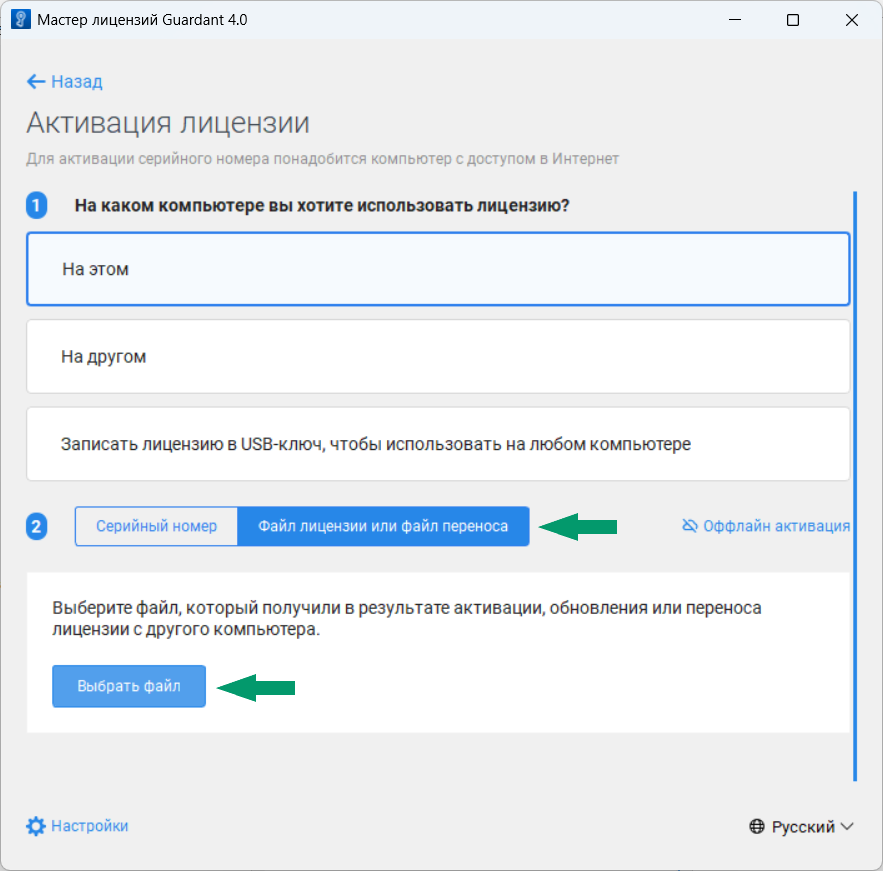Go back using the Назад arrow icon
The width and height of the screenshot is (883, 871).
point(36,82)
